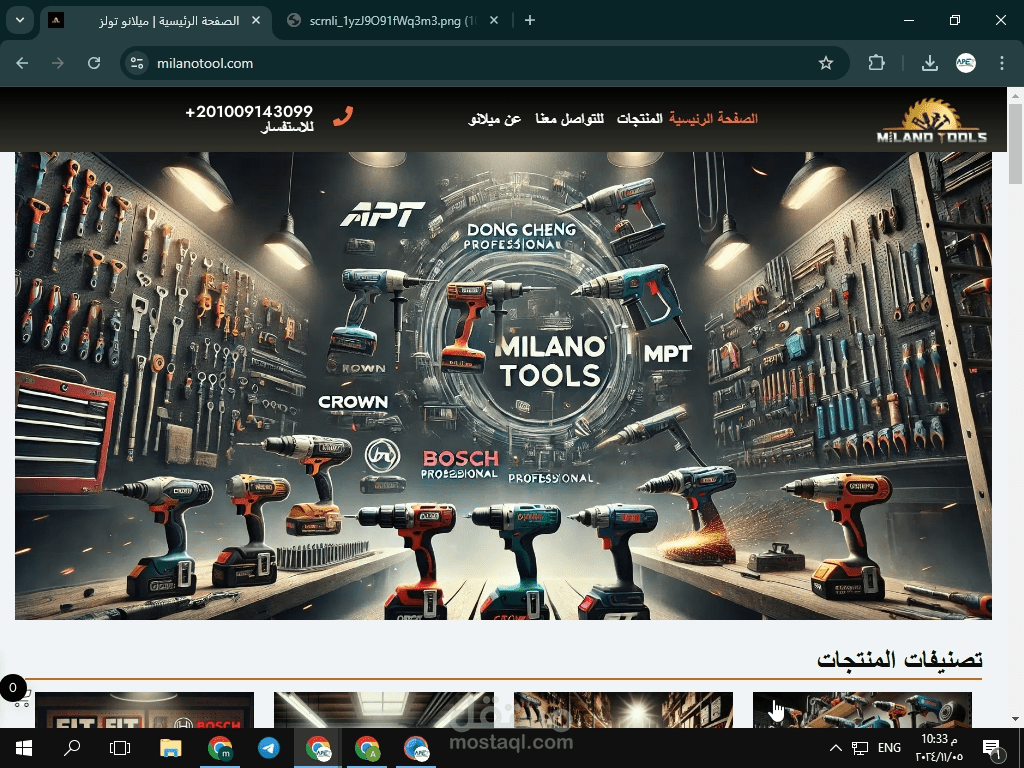
Task: Open عن ميلانو menu item
Action: (x=494, y=118)
